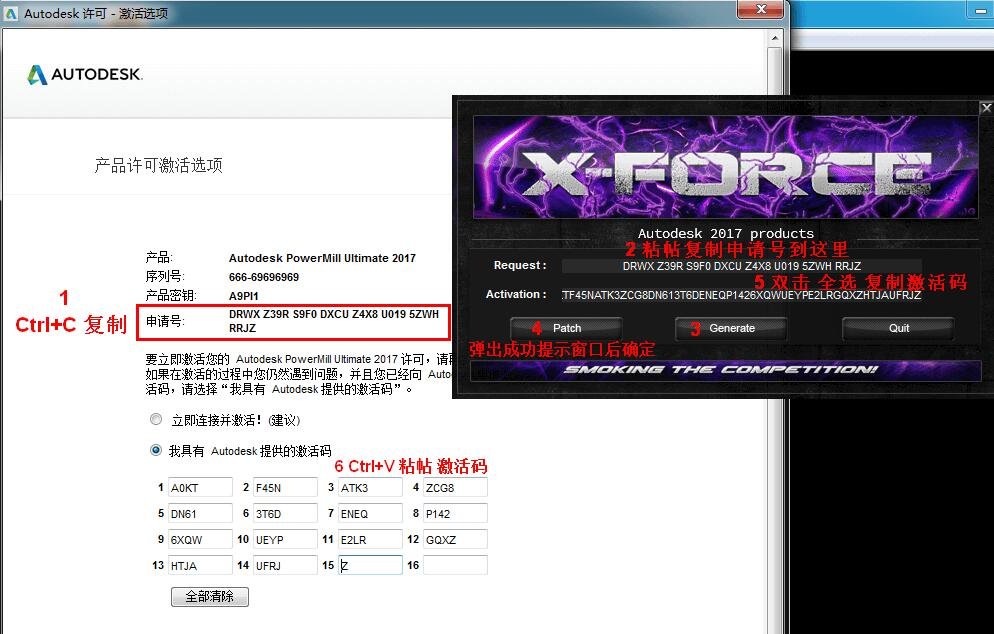Click activation code box 9 containing 6XQW

tap(200, 540)
